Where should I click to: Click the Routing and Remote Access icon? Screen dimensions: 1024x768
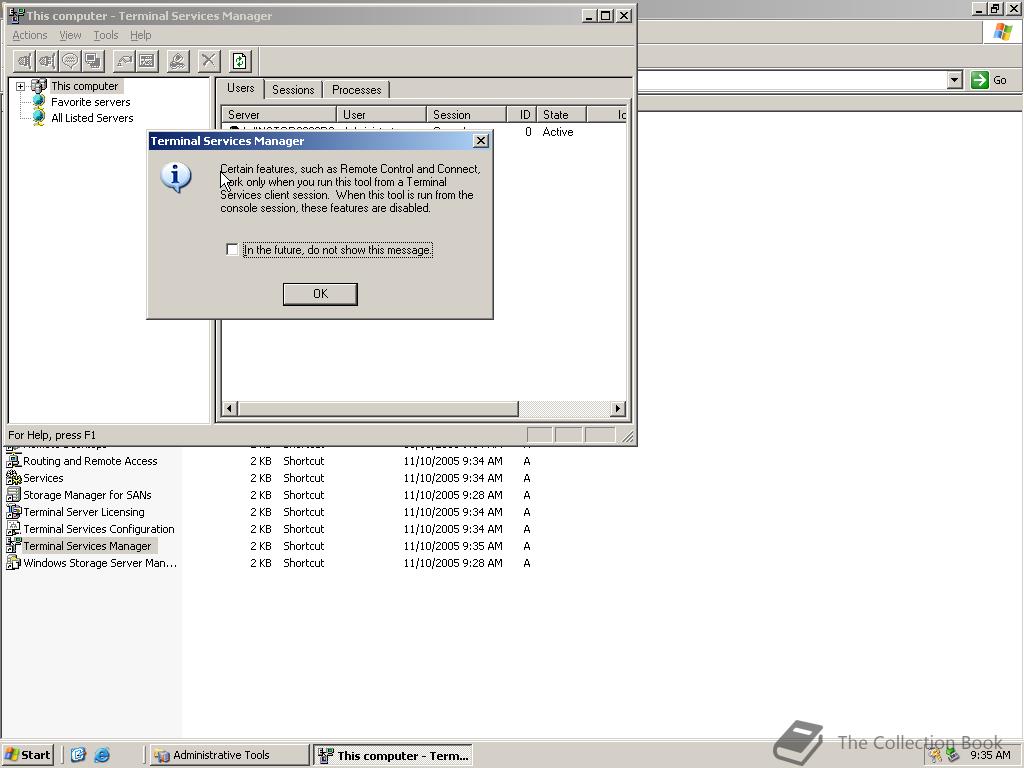[x=13, y=461]
